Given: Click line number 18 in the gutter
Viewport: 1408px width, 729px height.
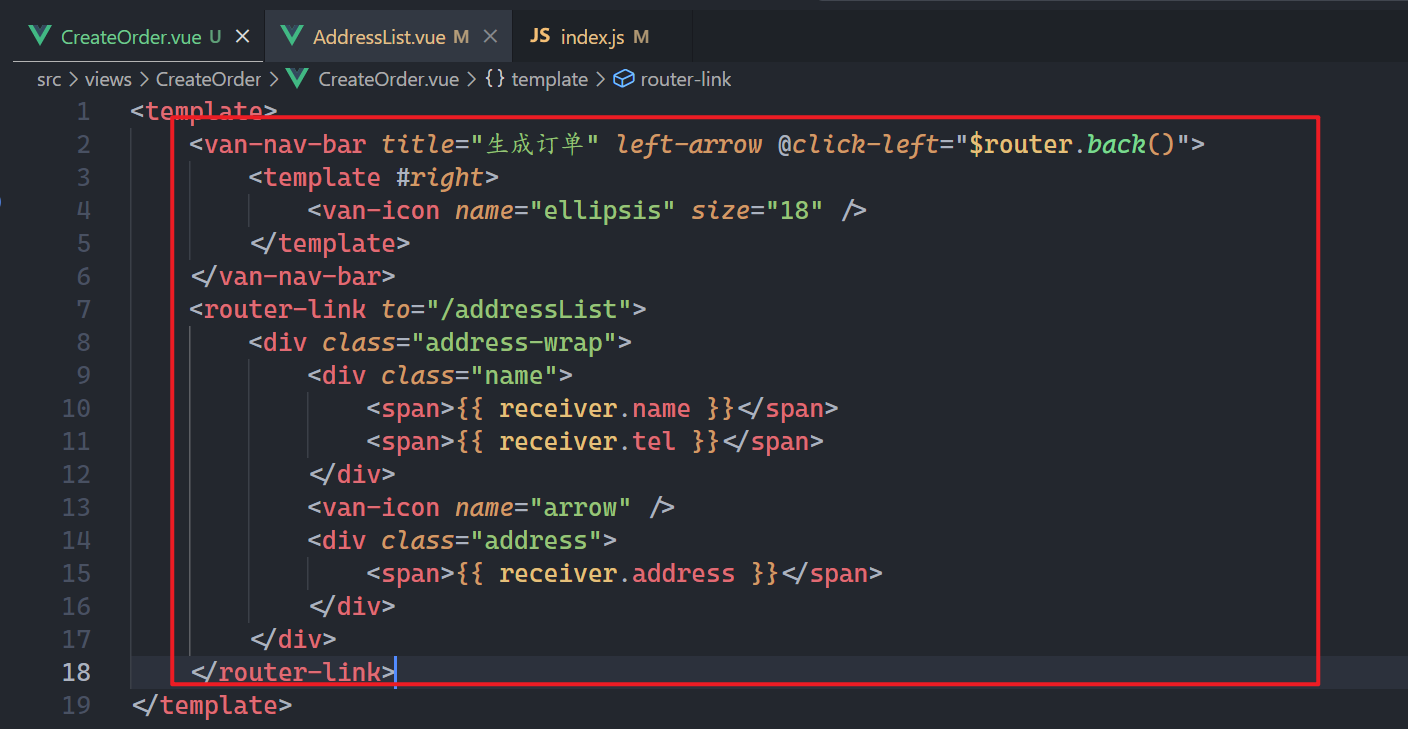Looking at the screenshot, I should (76, 673).
